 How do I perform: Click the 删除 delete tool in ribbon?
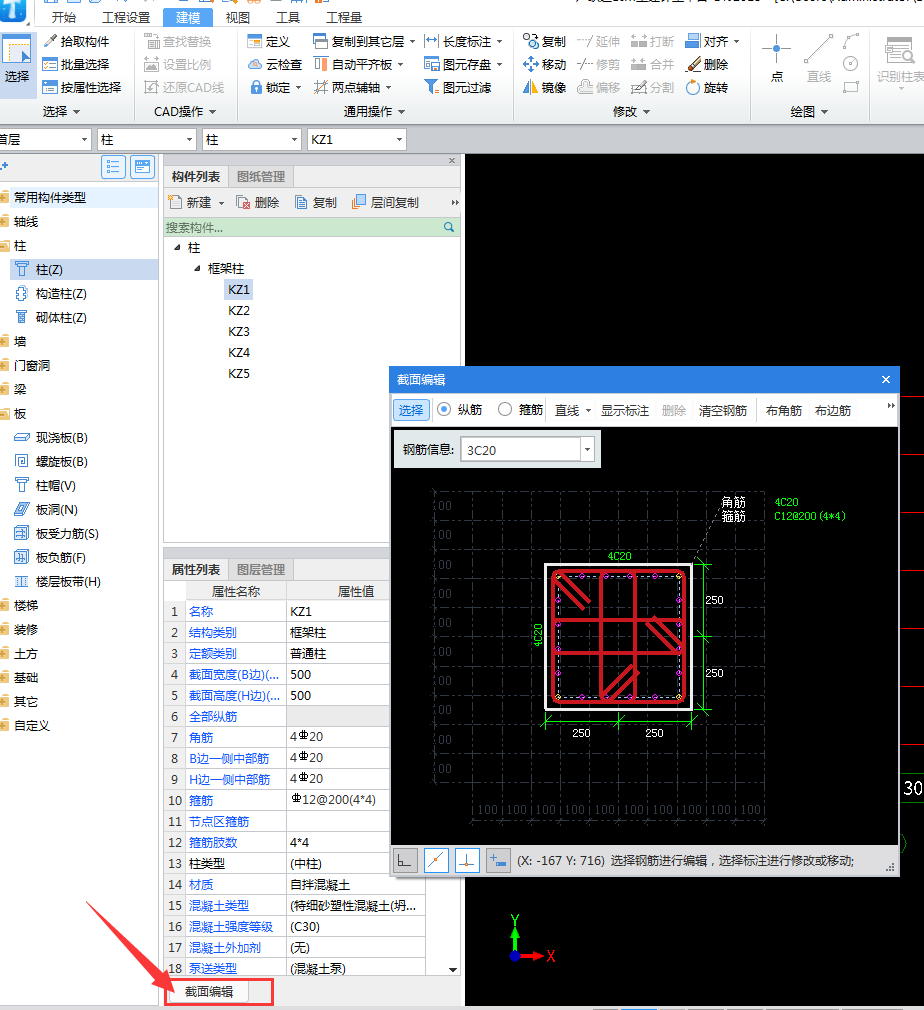[707, 64]
